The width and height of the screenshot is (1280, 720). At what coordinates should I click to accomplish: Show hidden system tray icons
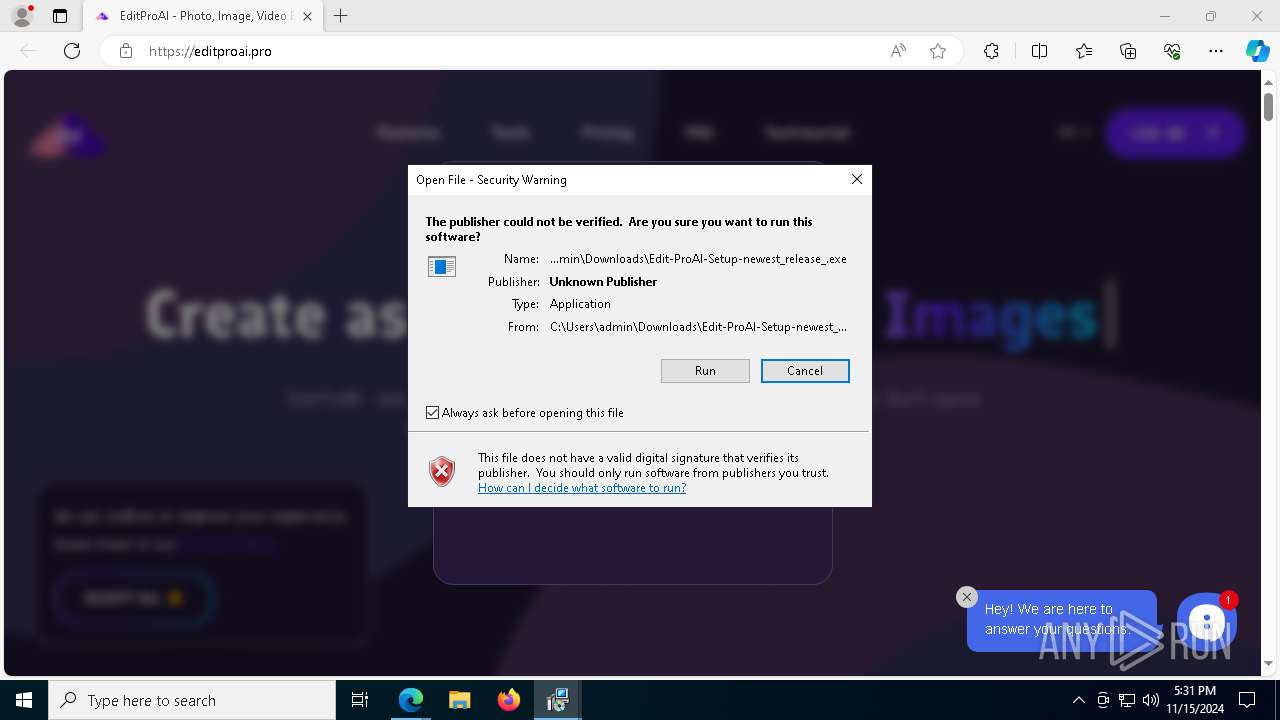[x=1078, y=700]
